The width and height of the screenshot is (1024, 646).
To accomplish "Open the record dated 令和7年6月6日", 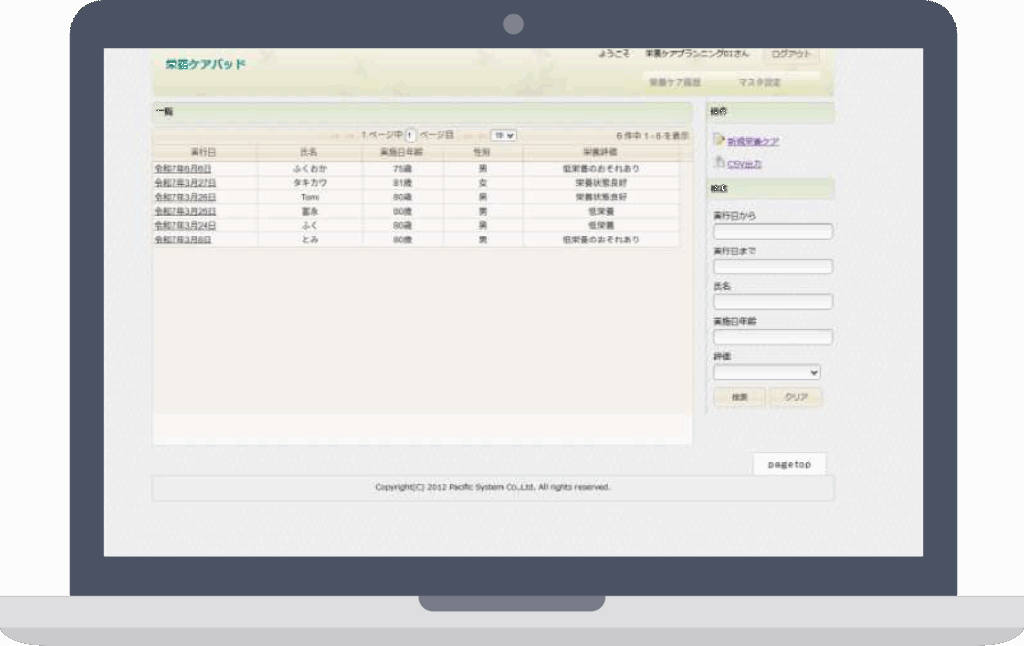I will (183, 169).
